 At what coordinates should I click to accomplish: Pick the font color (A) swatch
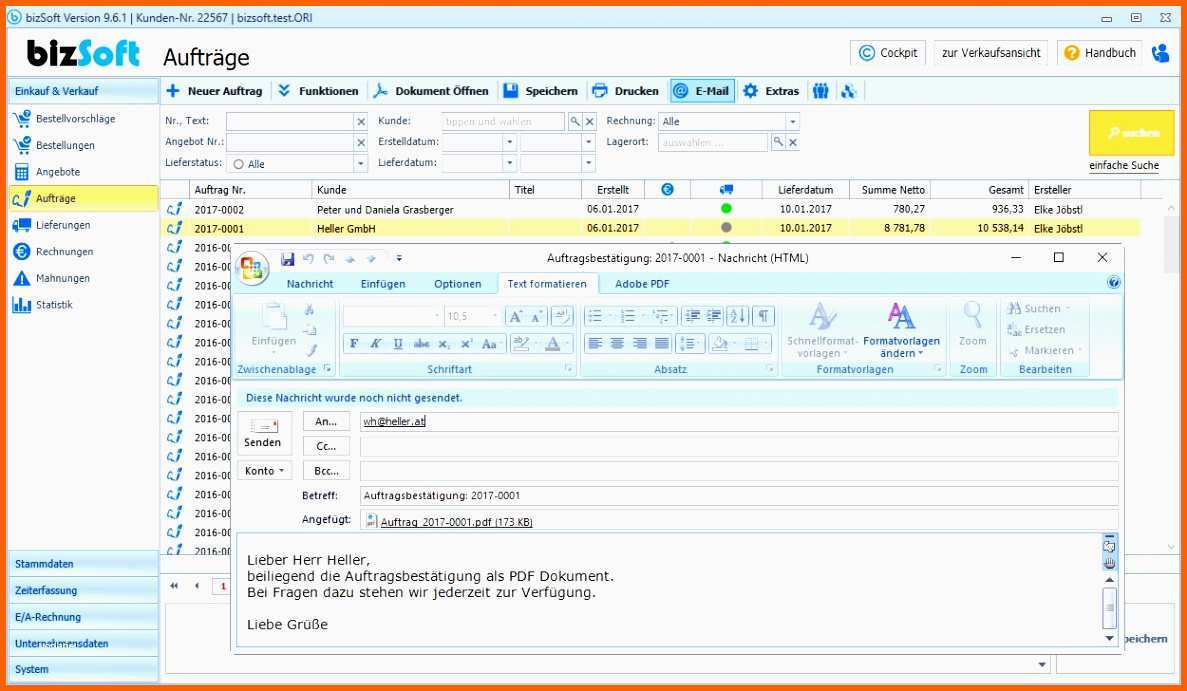click(553, 344)
